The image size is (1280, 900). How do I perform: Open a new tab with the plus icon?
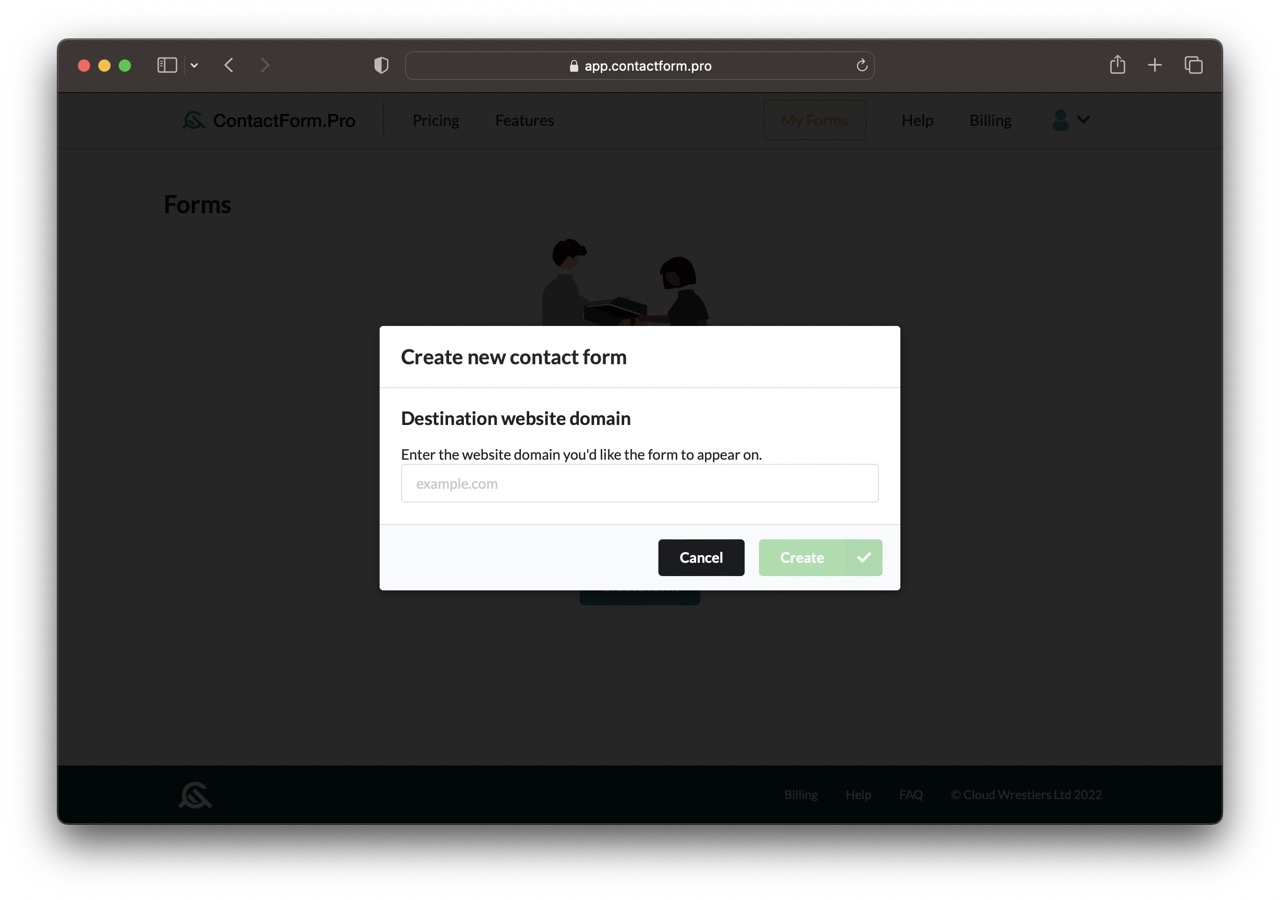point(1155,64)
